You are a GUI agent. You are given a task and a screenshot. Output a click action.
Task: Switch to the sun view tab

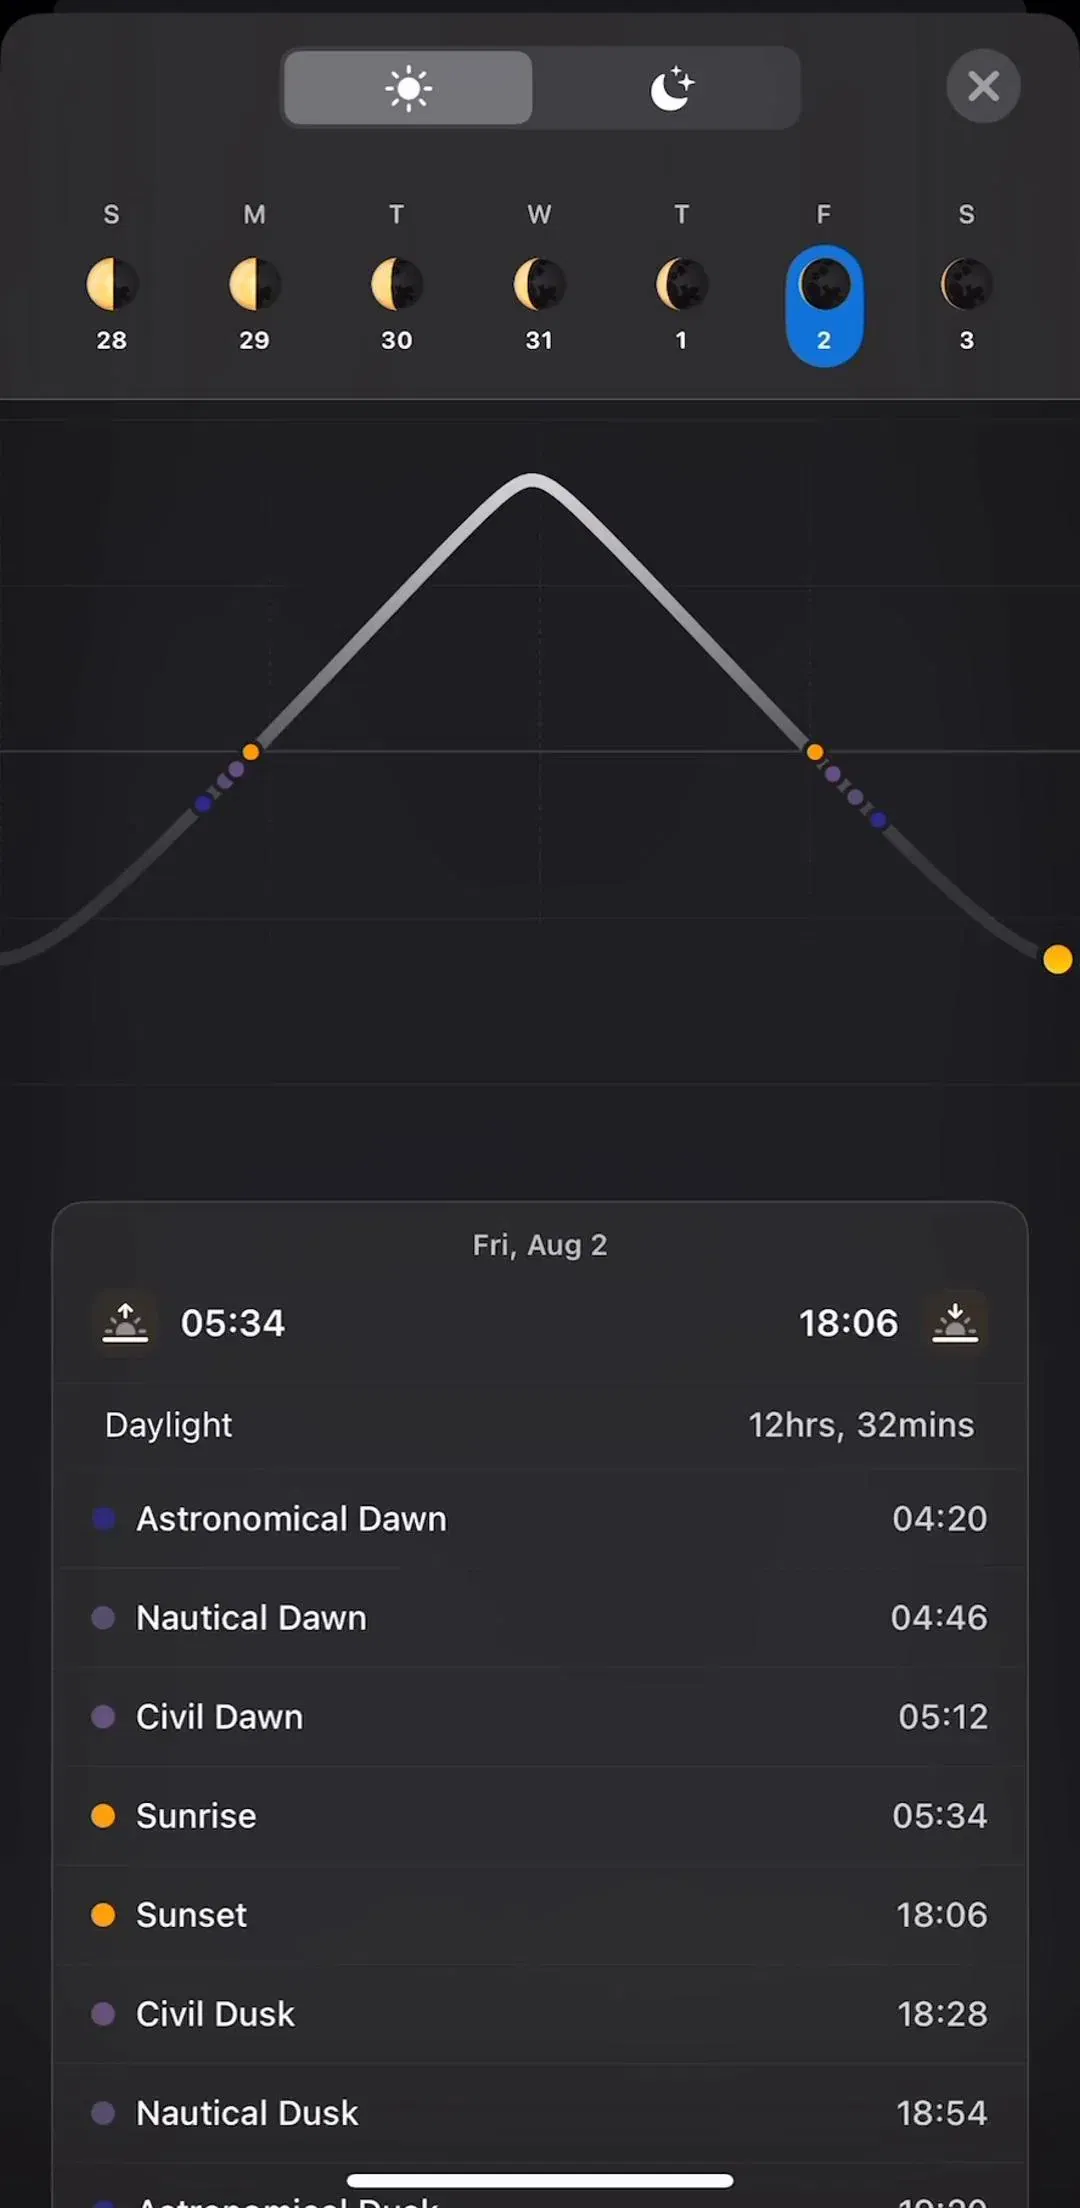pos(408,88)
